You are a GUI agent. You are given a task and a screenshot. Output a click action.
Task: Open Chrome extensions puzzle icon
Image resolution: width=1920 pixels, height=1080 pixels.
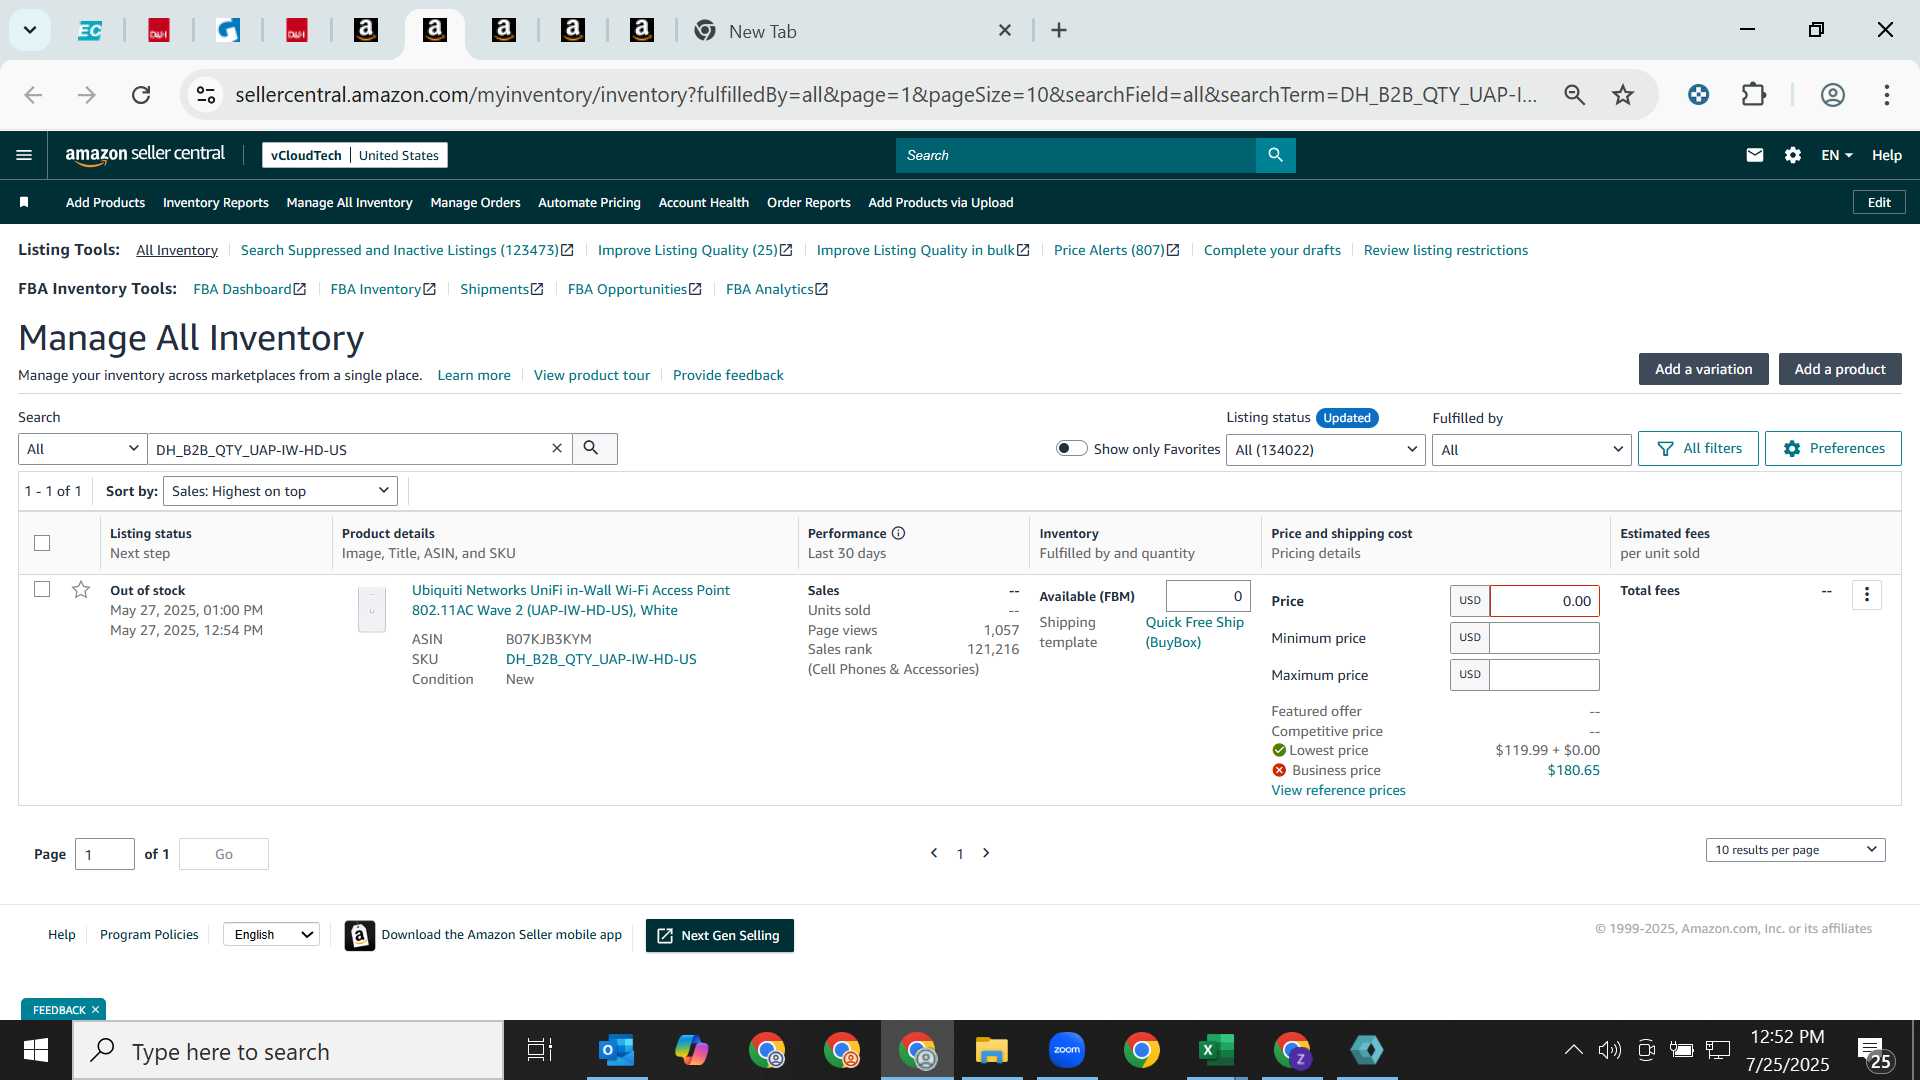pyautogui.click(x=1753, y=95)
